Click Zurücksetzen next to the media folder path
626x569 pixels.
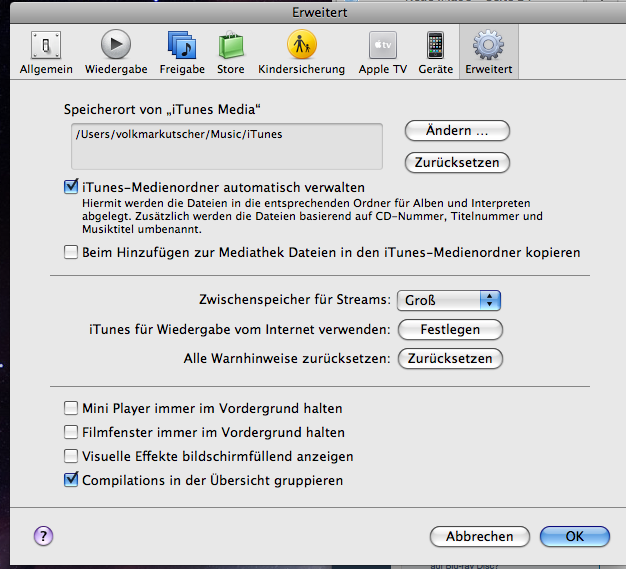(x=457, y=163)
